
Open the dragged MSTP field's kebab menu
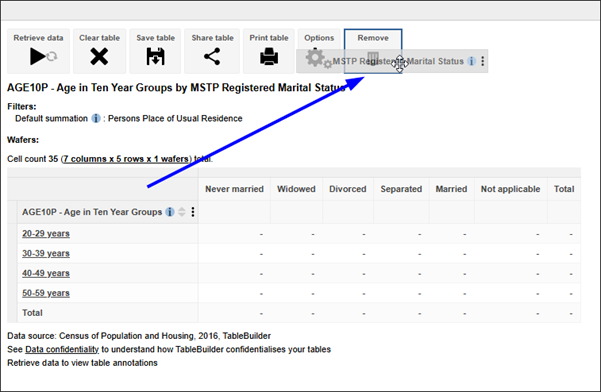coord(483,61)
